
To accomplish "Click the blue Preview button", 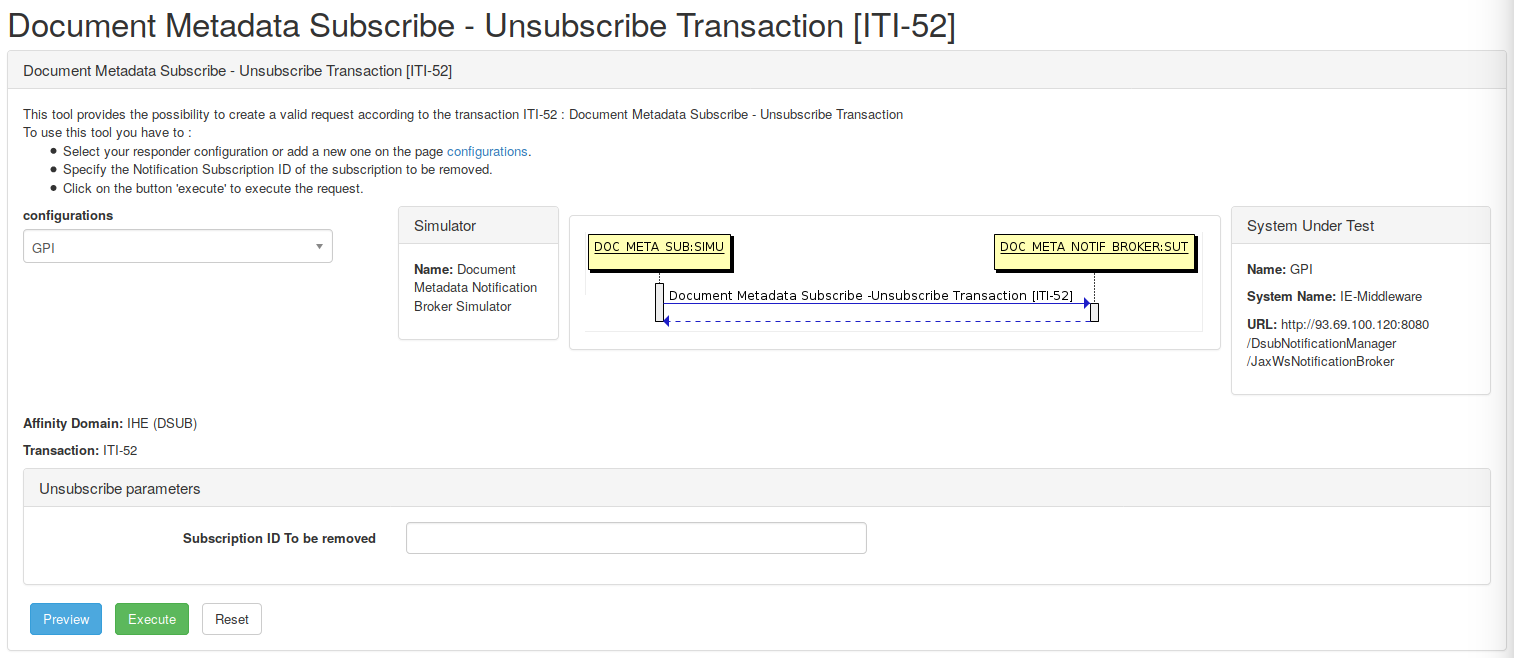I will [x=66, y=619].
